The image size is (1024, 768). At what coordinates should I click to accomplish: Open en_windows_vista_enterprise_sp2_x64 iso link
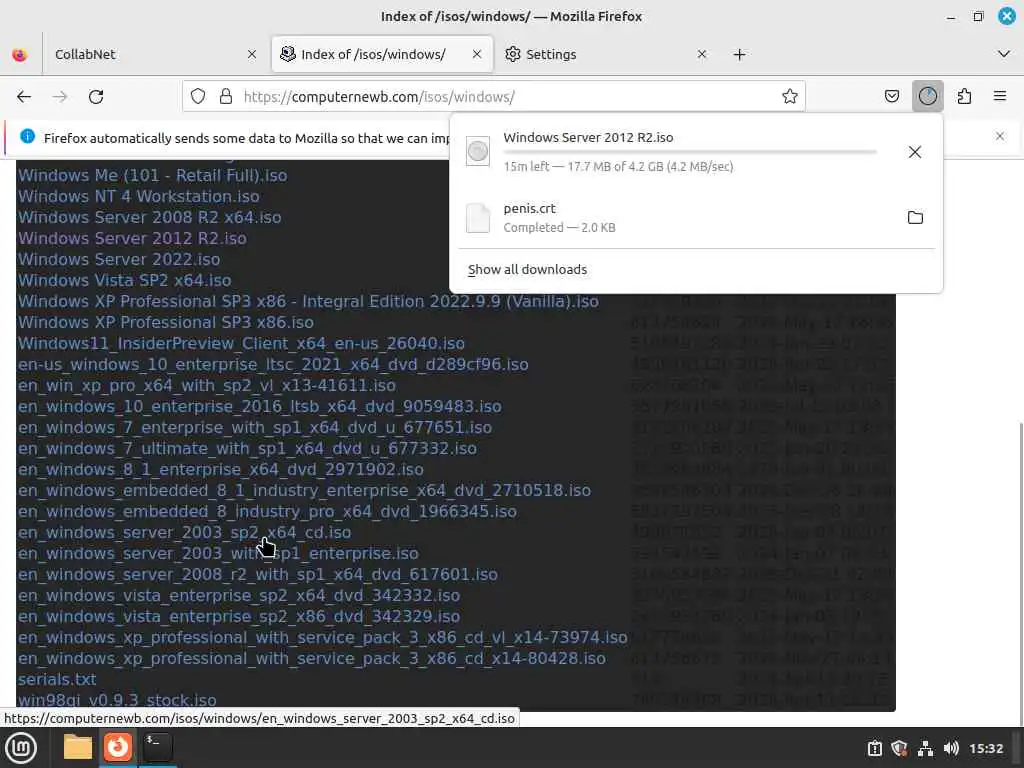[x=239, y=595]
